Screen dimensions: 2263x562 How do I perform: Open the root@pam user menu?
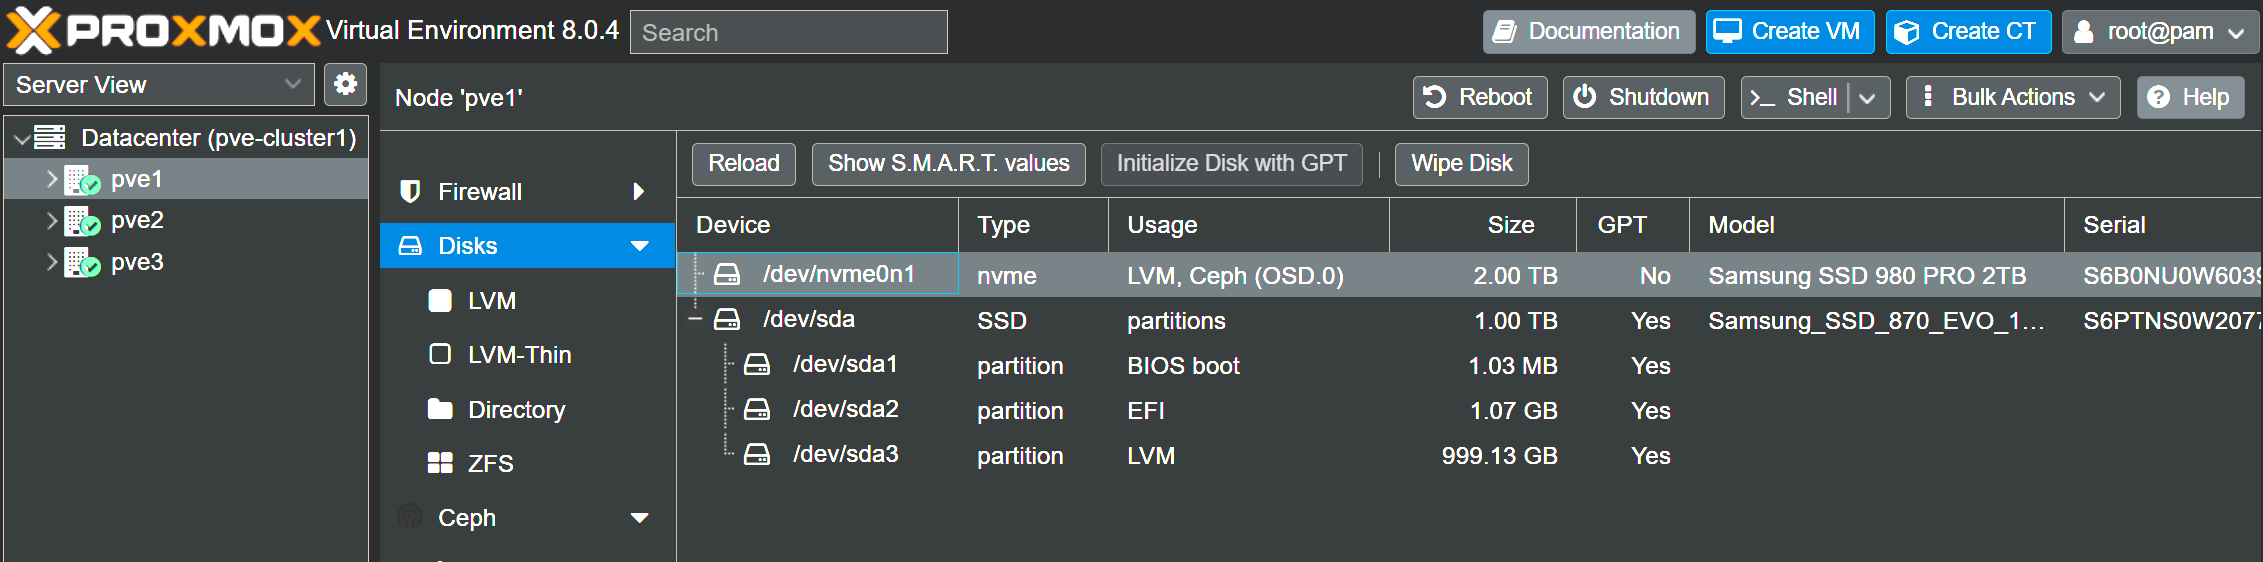pyautogui.click(x=2159, y=32)
